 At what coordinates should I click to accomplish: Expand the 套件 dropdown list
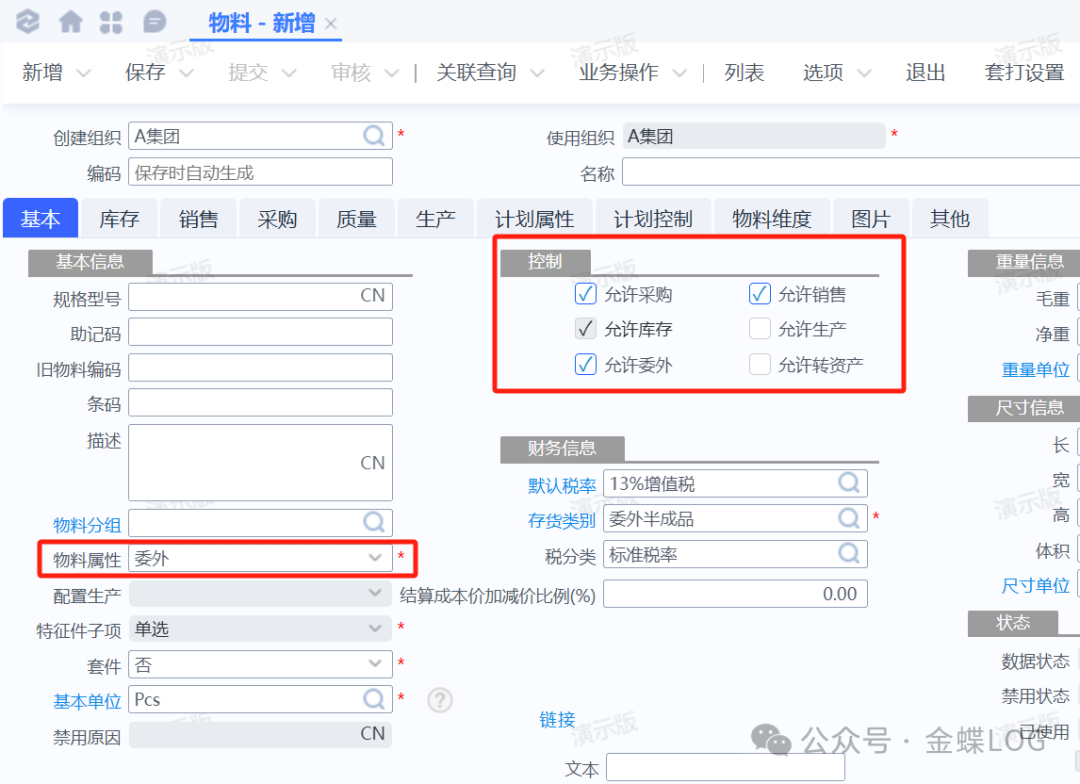(375, 664)
